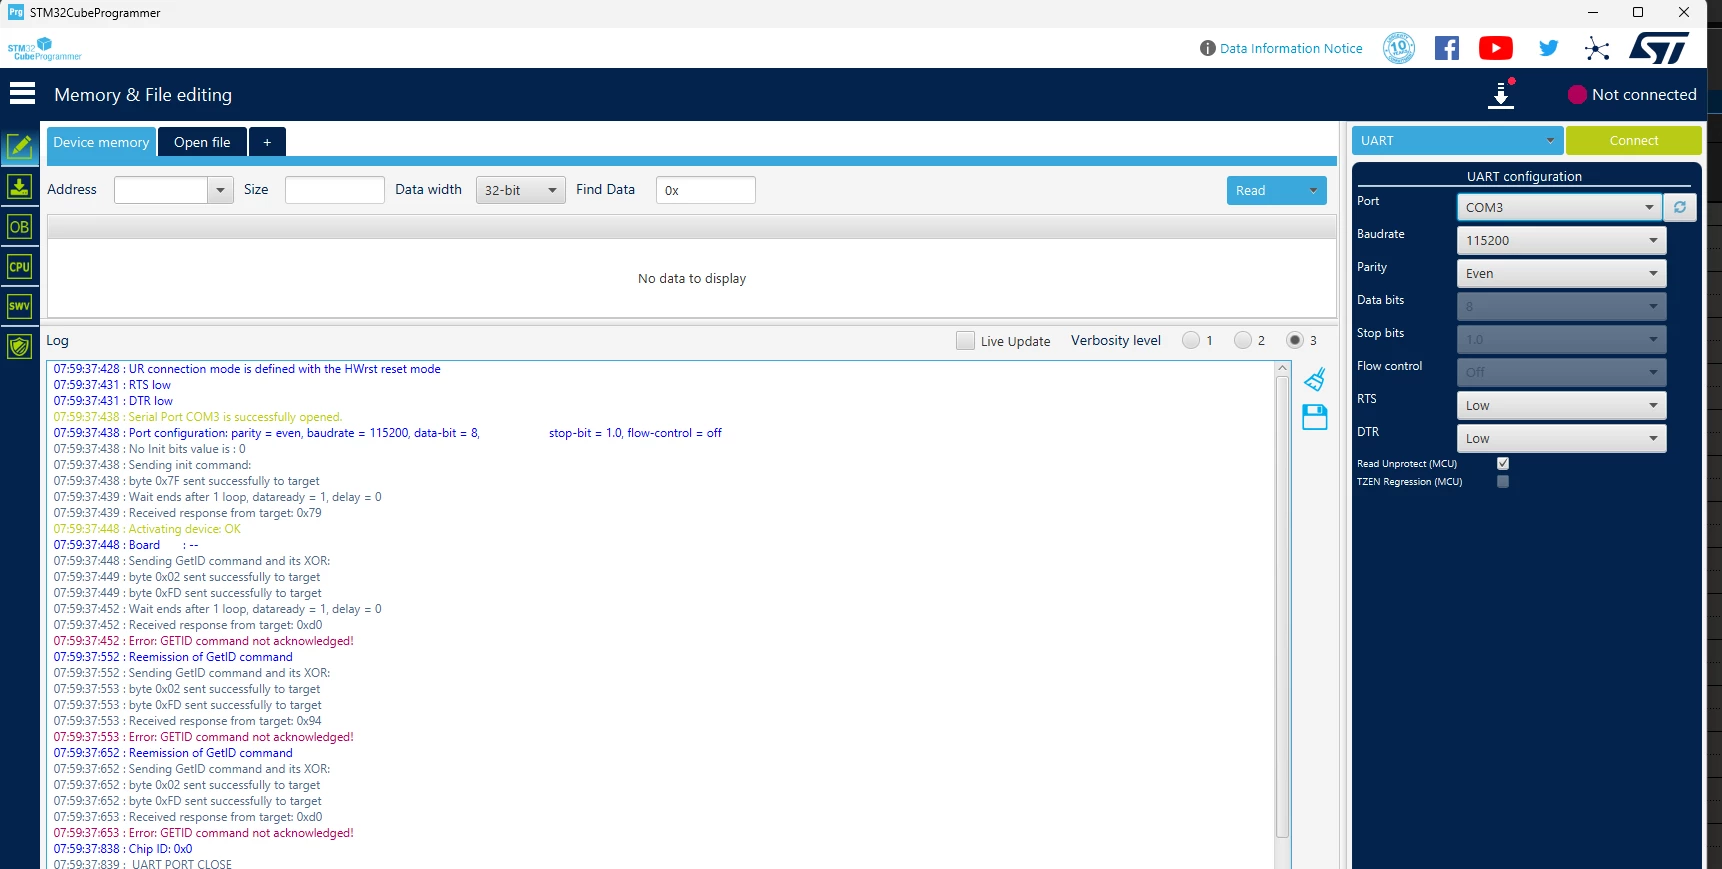This screenshot has height=869, width=1722.
Task: Expand the Address dropdown arrow
Action: coord(221,190)
